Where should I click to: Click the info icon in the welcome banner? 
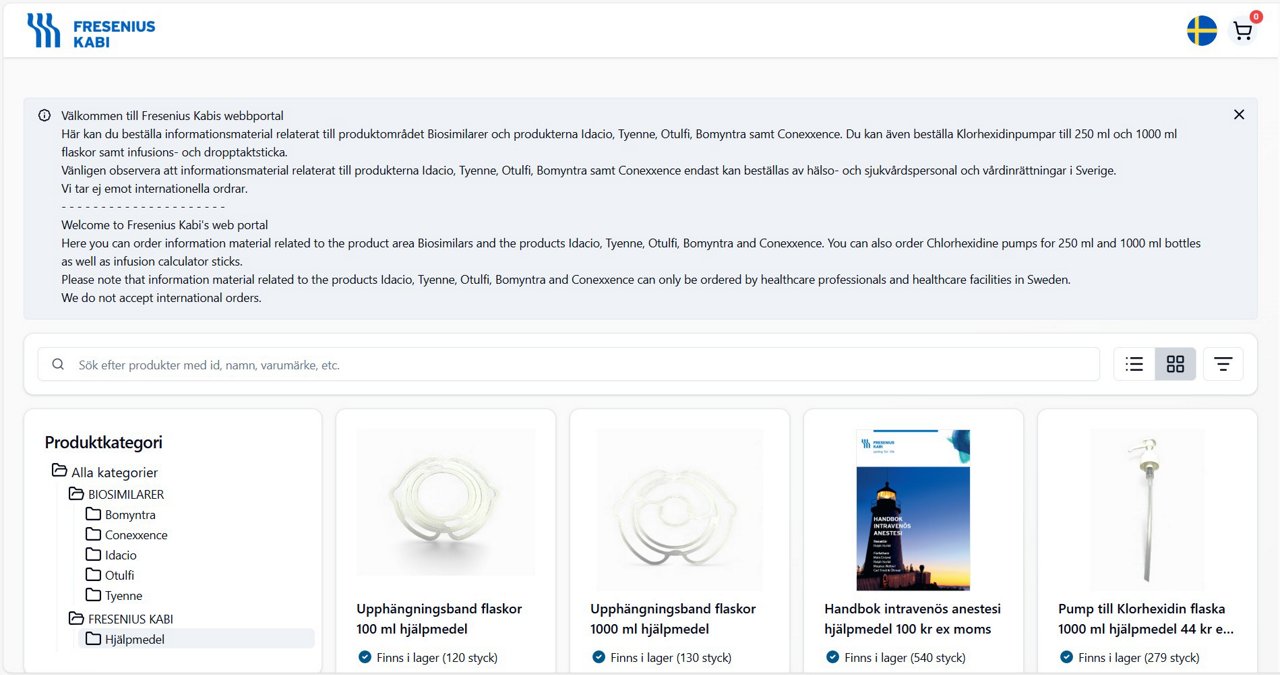pyautogui.click(x=45, y=116)
